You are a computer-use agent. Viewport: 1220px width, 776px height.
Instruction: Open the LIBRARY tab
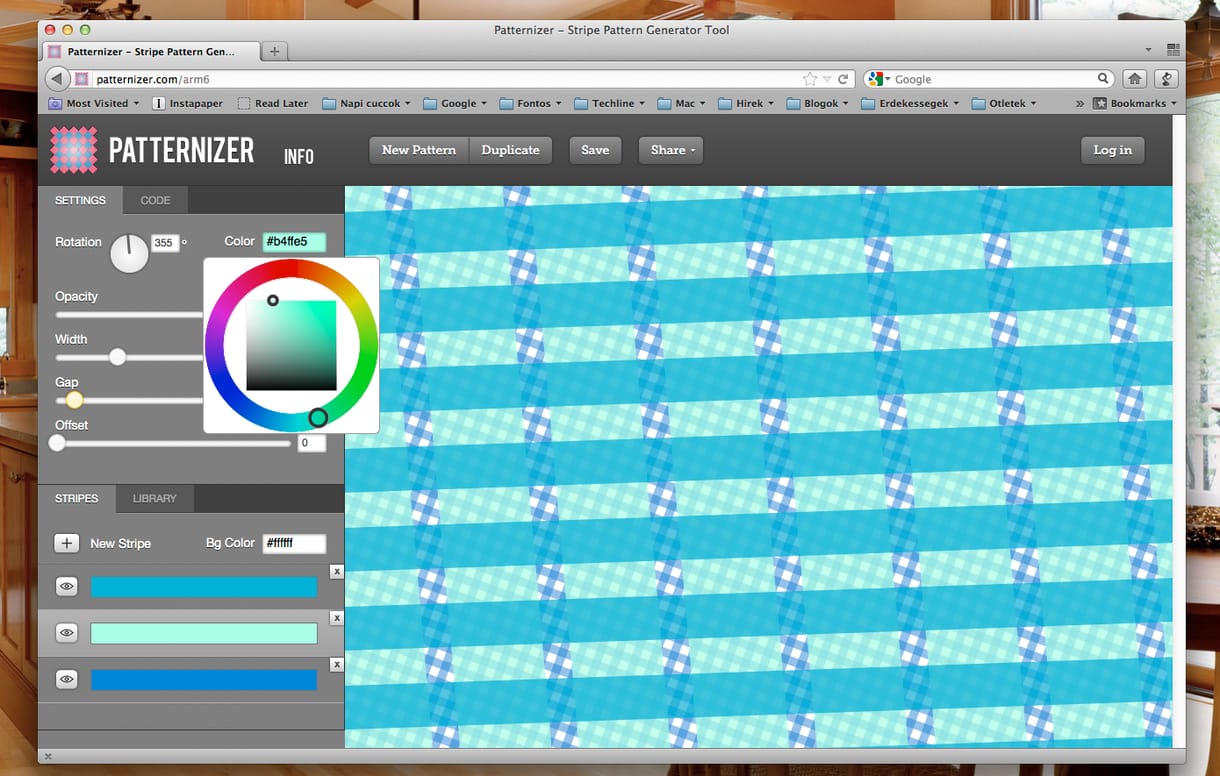155,498
